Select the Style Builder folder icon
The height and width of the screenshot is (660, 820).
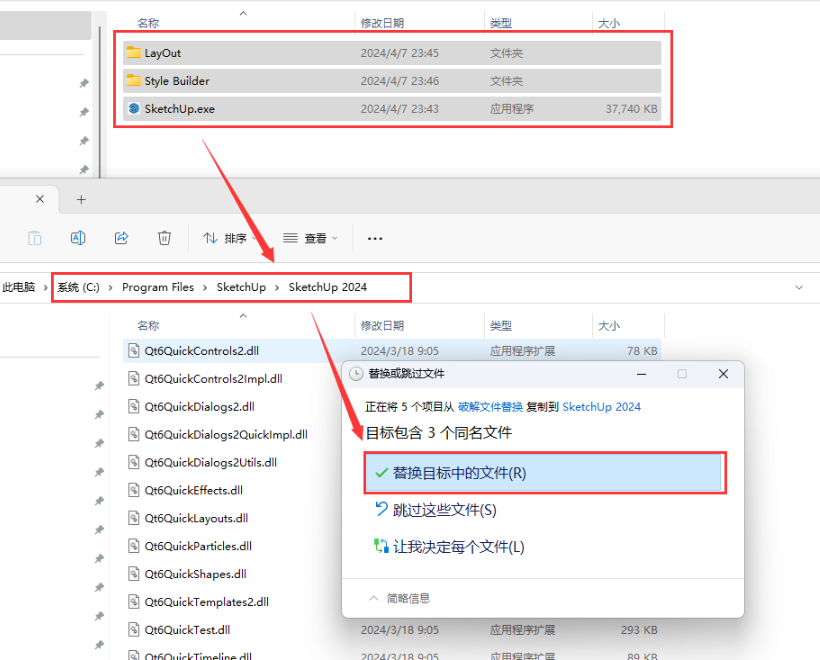[134, 81]
